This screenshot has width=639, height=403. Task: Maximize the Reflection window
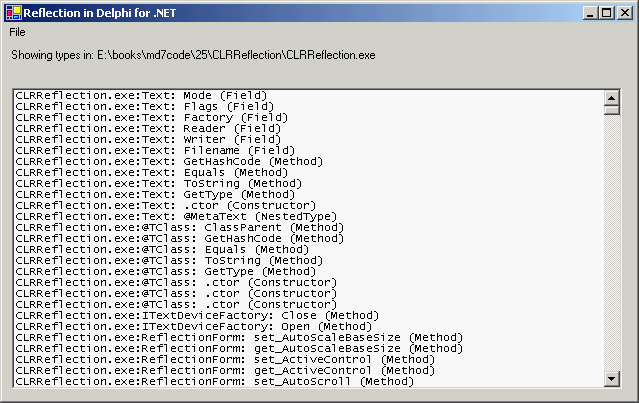(x=606, y=11)
